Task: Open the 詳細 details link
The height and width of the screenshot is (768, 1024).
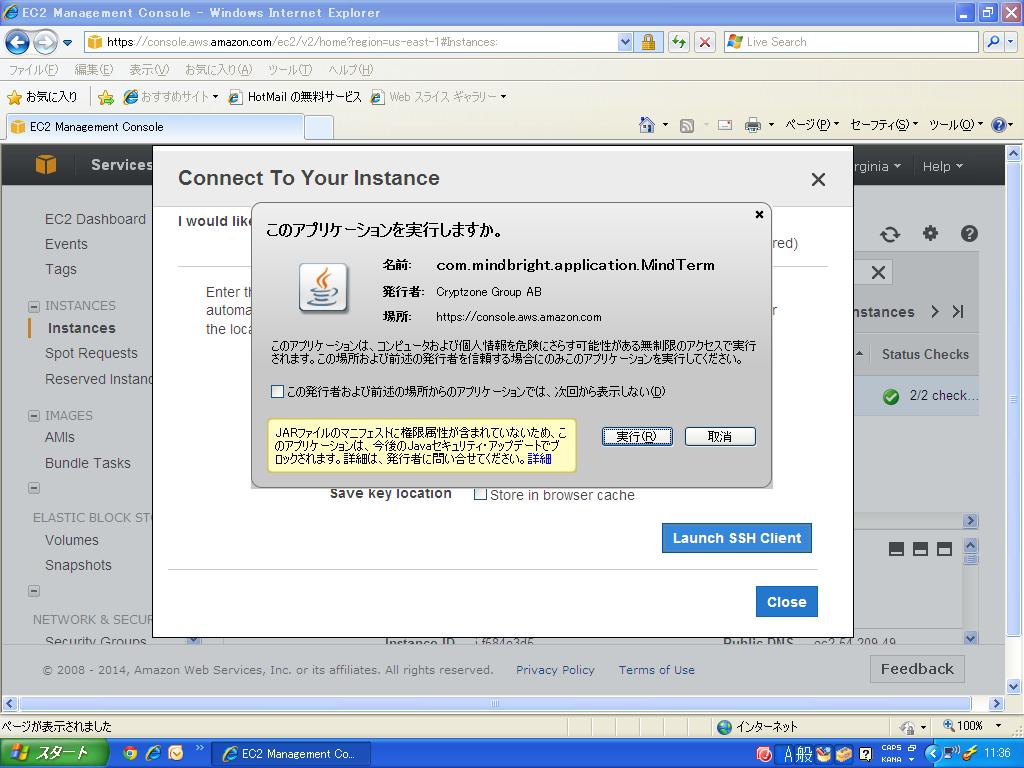Action: pyautogui.click(x=539, y=458)
